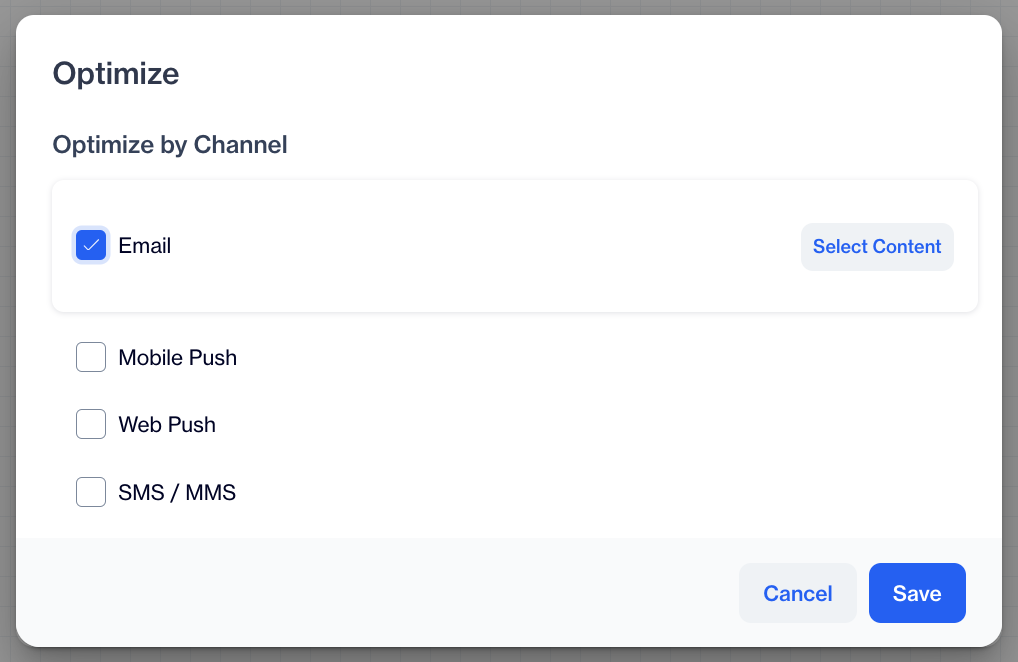Click the Optimize dialog title

point(116,74)
